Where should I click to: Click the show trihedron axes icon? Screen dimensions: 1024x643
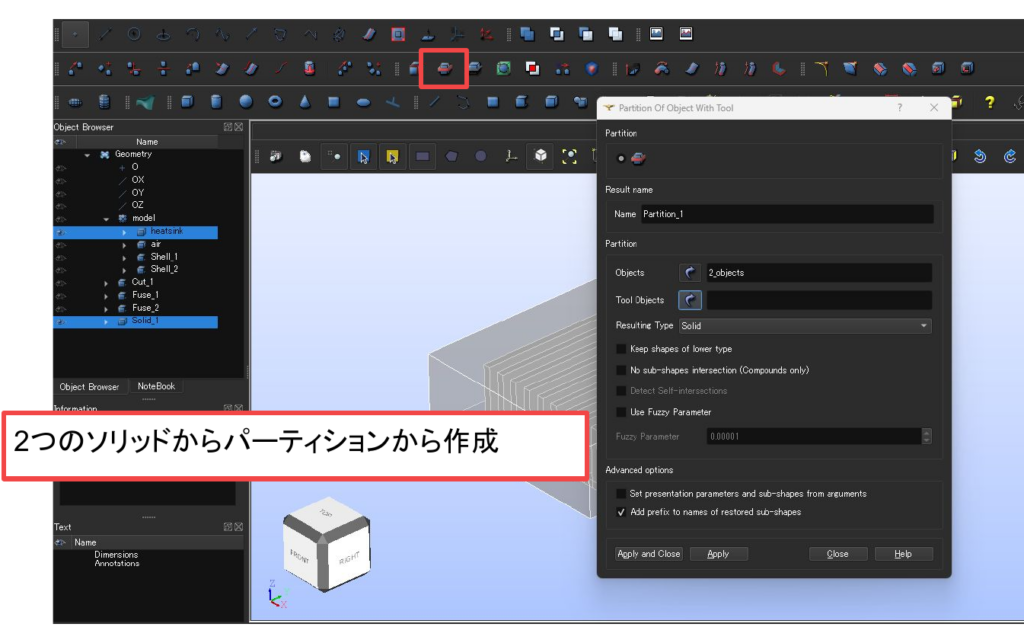point(510,156)
